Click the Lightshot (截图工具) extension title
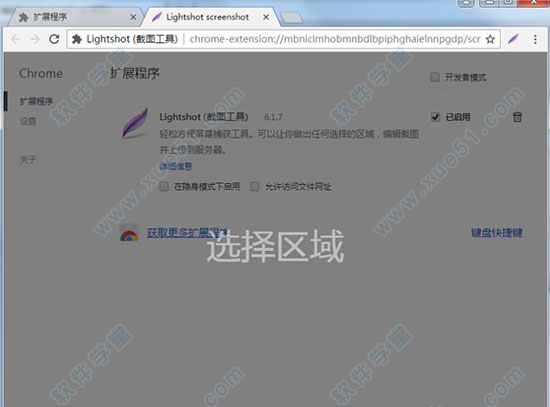Image resolution: width=550 pixels, height=407 pixels. coord(204,117)
